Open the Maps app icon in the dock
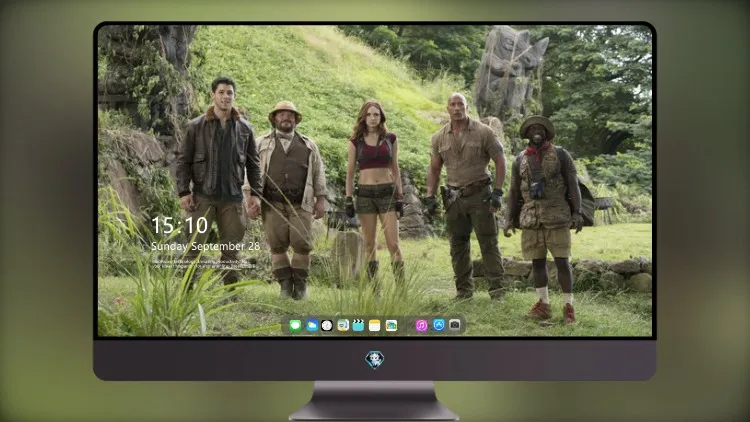This screenshot has width=750, height=422. click(343, 326)
